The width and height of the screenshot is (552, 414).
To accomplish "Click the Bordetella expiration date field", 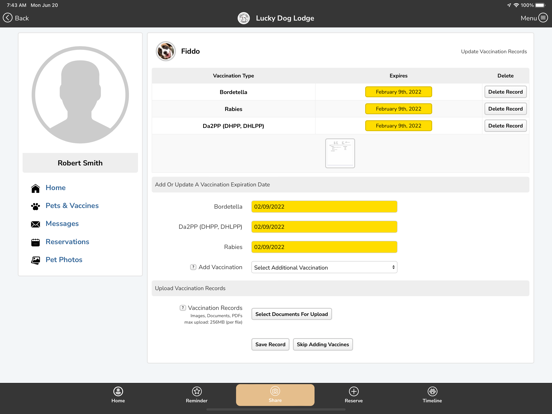I will 324,207.
